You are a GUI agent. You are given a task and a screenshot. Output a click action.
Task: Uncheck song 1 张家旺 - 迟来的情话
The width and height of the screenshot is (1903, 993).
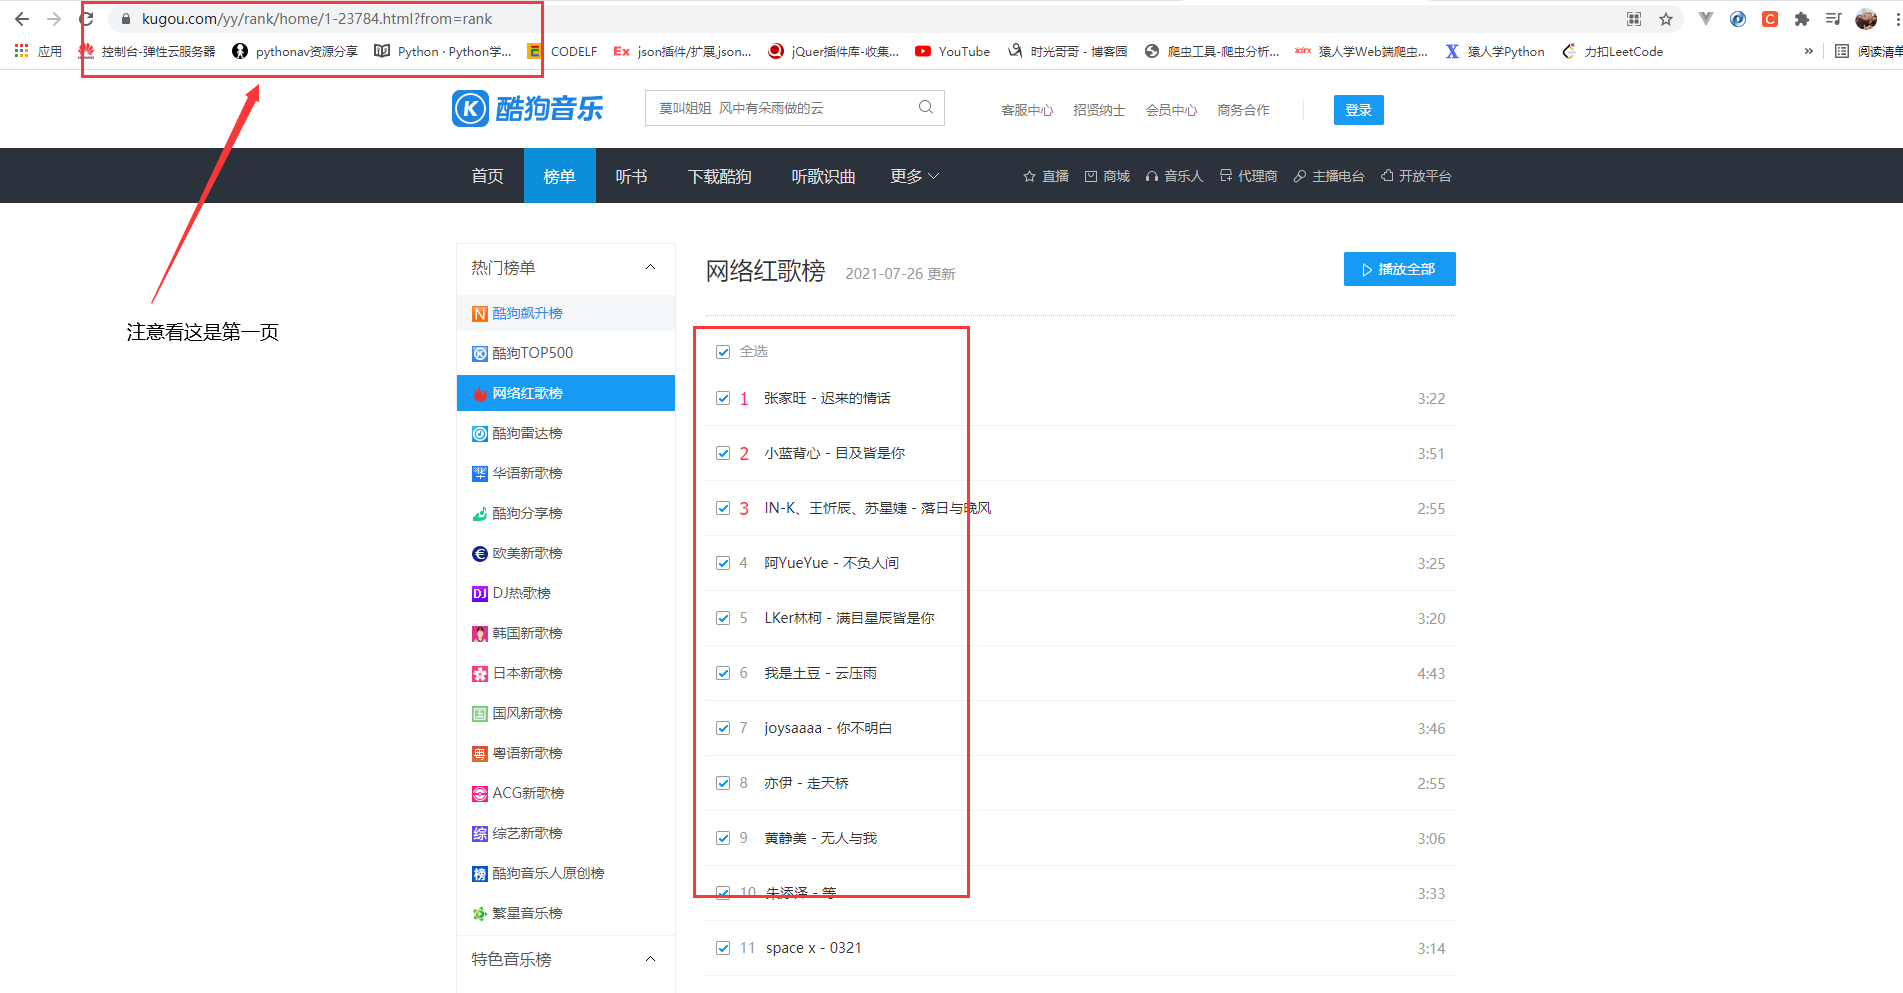click(723, 397)
